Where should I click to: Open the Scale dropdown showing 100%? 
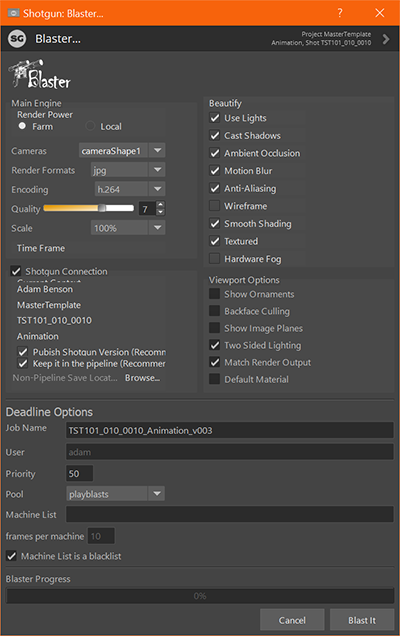[128, 228]
